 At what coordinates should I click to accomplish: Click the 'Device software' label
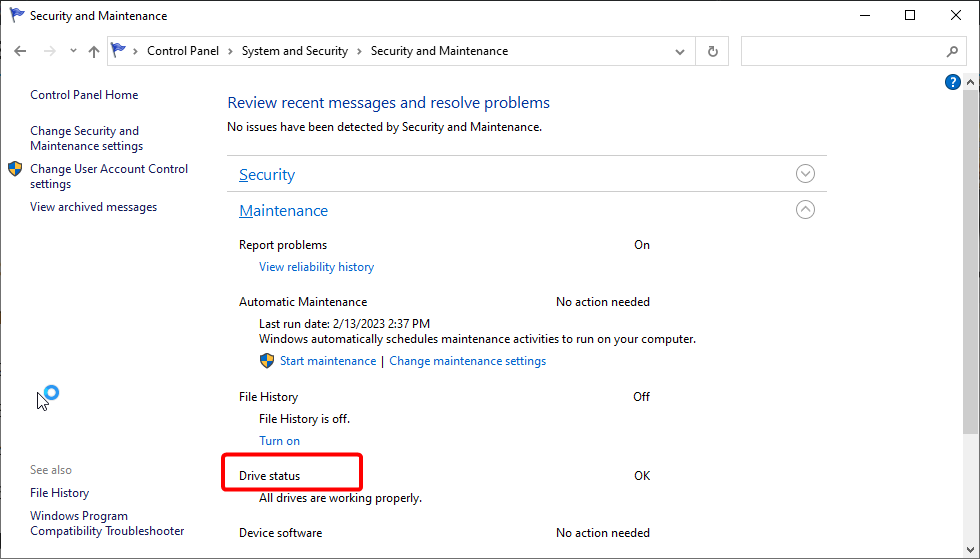281,533
